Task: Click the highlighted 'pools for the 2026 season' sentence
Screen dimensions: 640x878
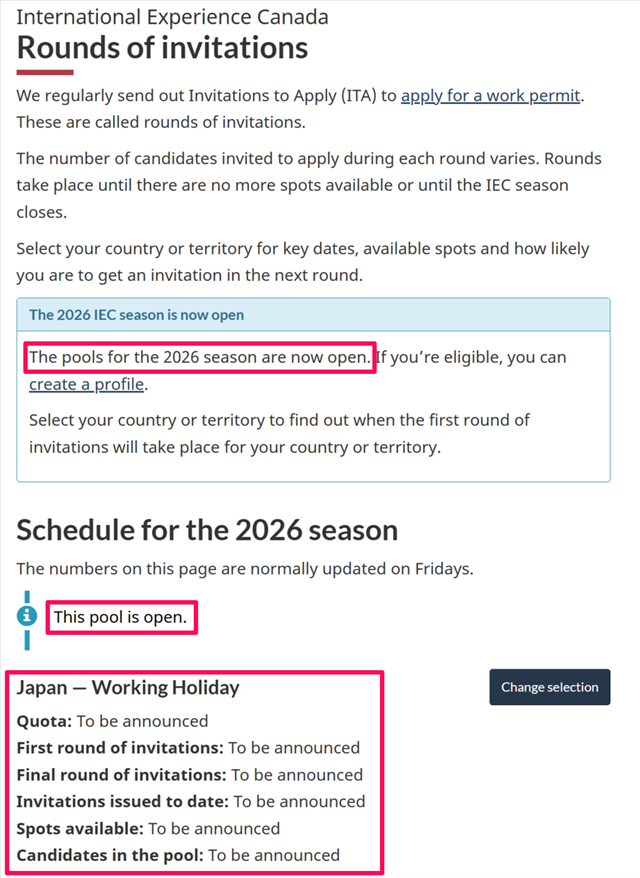Action: (x=200, y=357)
